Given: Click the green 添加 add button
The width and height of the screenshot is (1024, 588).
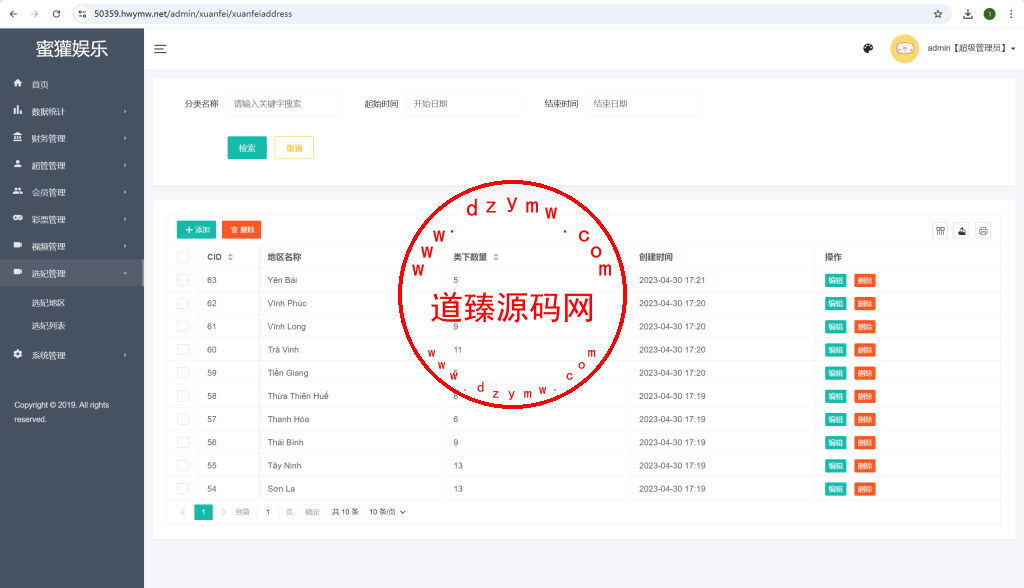Looking at the screenshot, I should click(197, 230).
